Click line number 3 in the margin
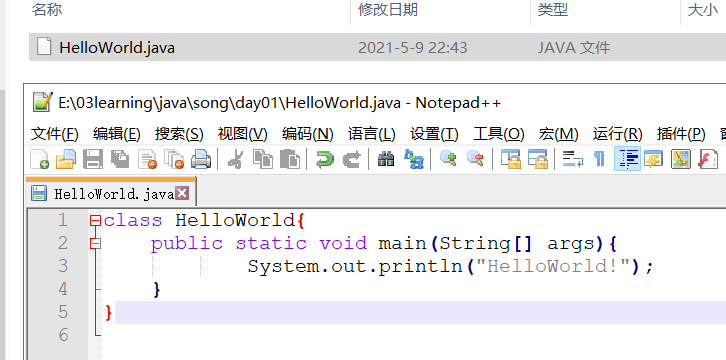 [x=63, y=266]
